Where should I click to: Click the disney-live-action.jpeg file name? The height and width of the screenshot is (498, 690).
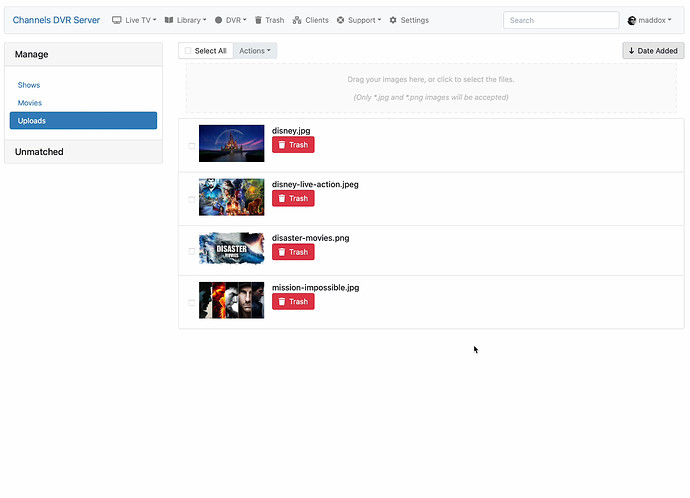click(315, 184)
